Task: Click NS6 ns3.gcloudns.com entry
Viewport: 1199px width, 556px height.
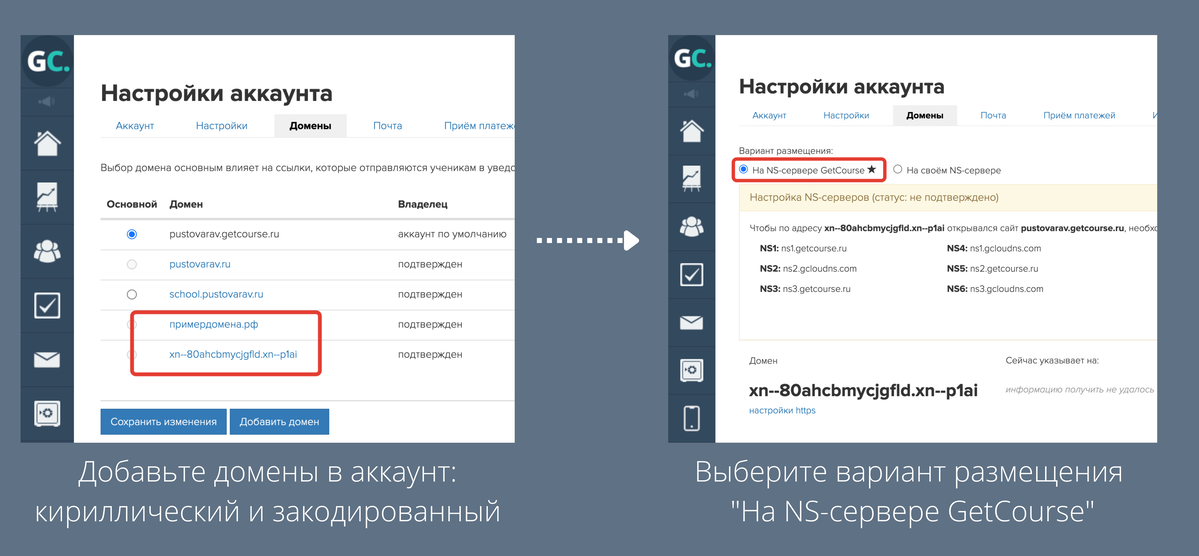Action: (x=995, y=289)
